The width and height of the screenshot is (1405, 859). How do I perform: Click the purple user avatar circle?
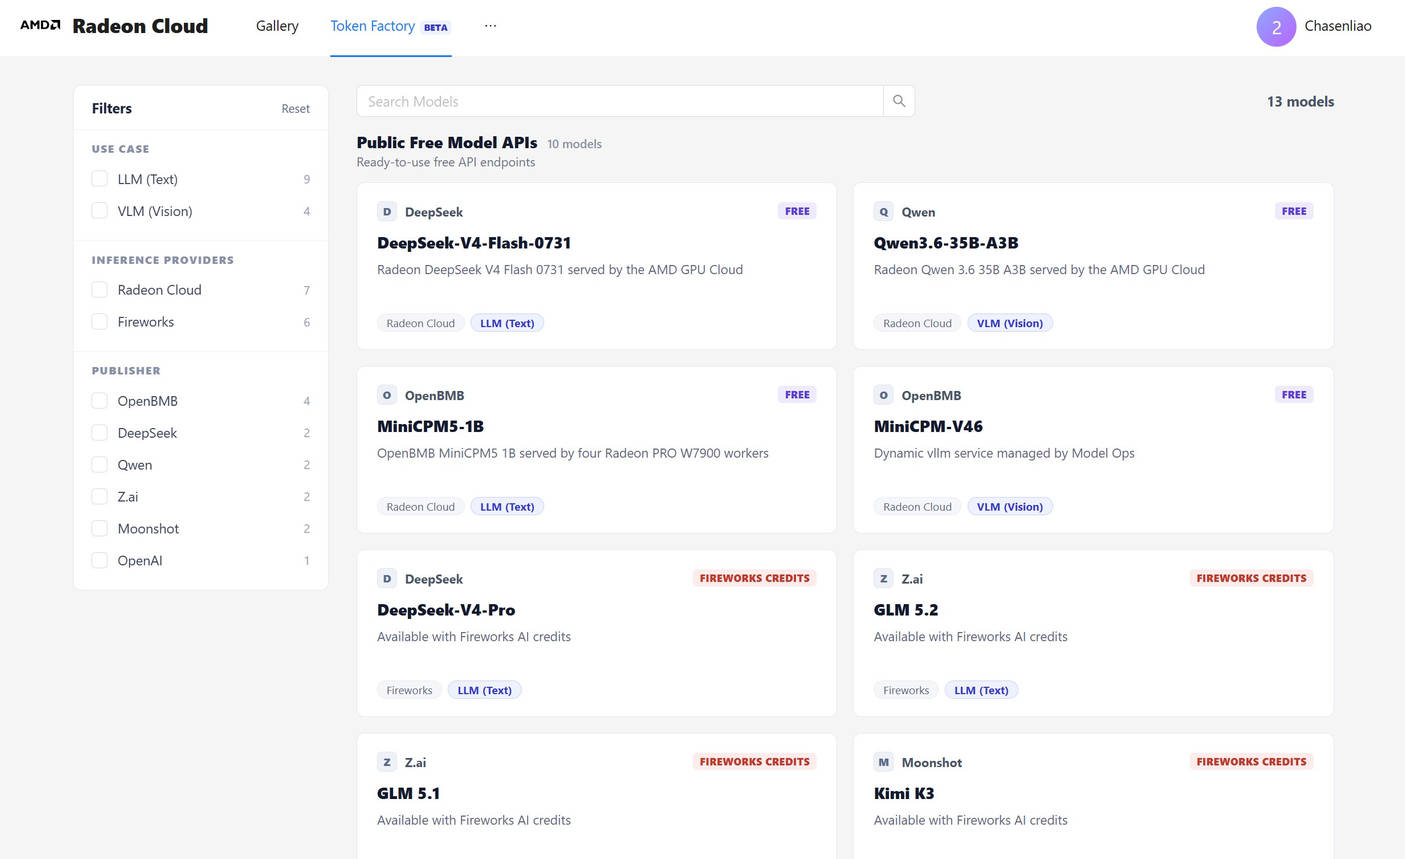point(1276,27)
